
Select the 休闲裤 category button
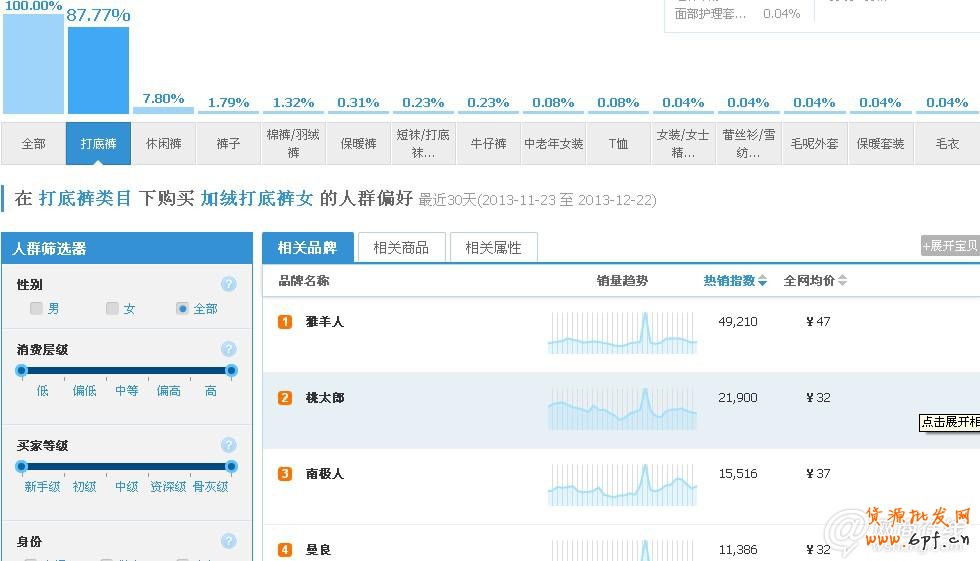click(x=164, y=143)
